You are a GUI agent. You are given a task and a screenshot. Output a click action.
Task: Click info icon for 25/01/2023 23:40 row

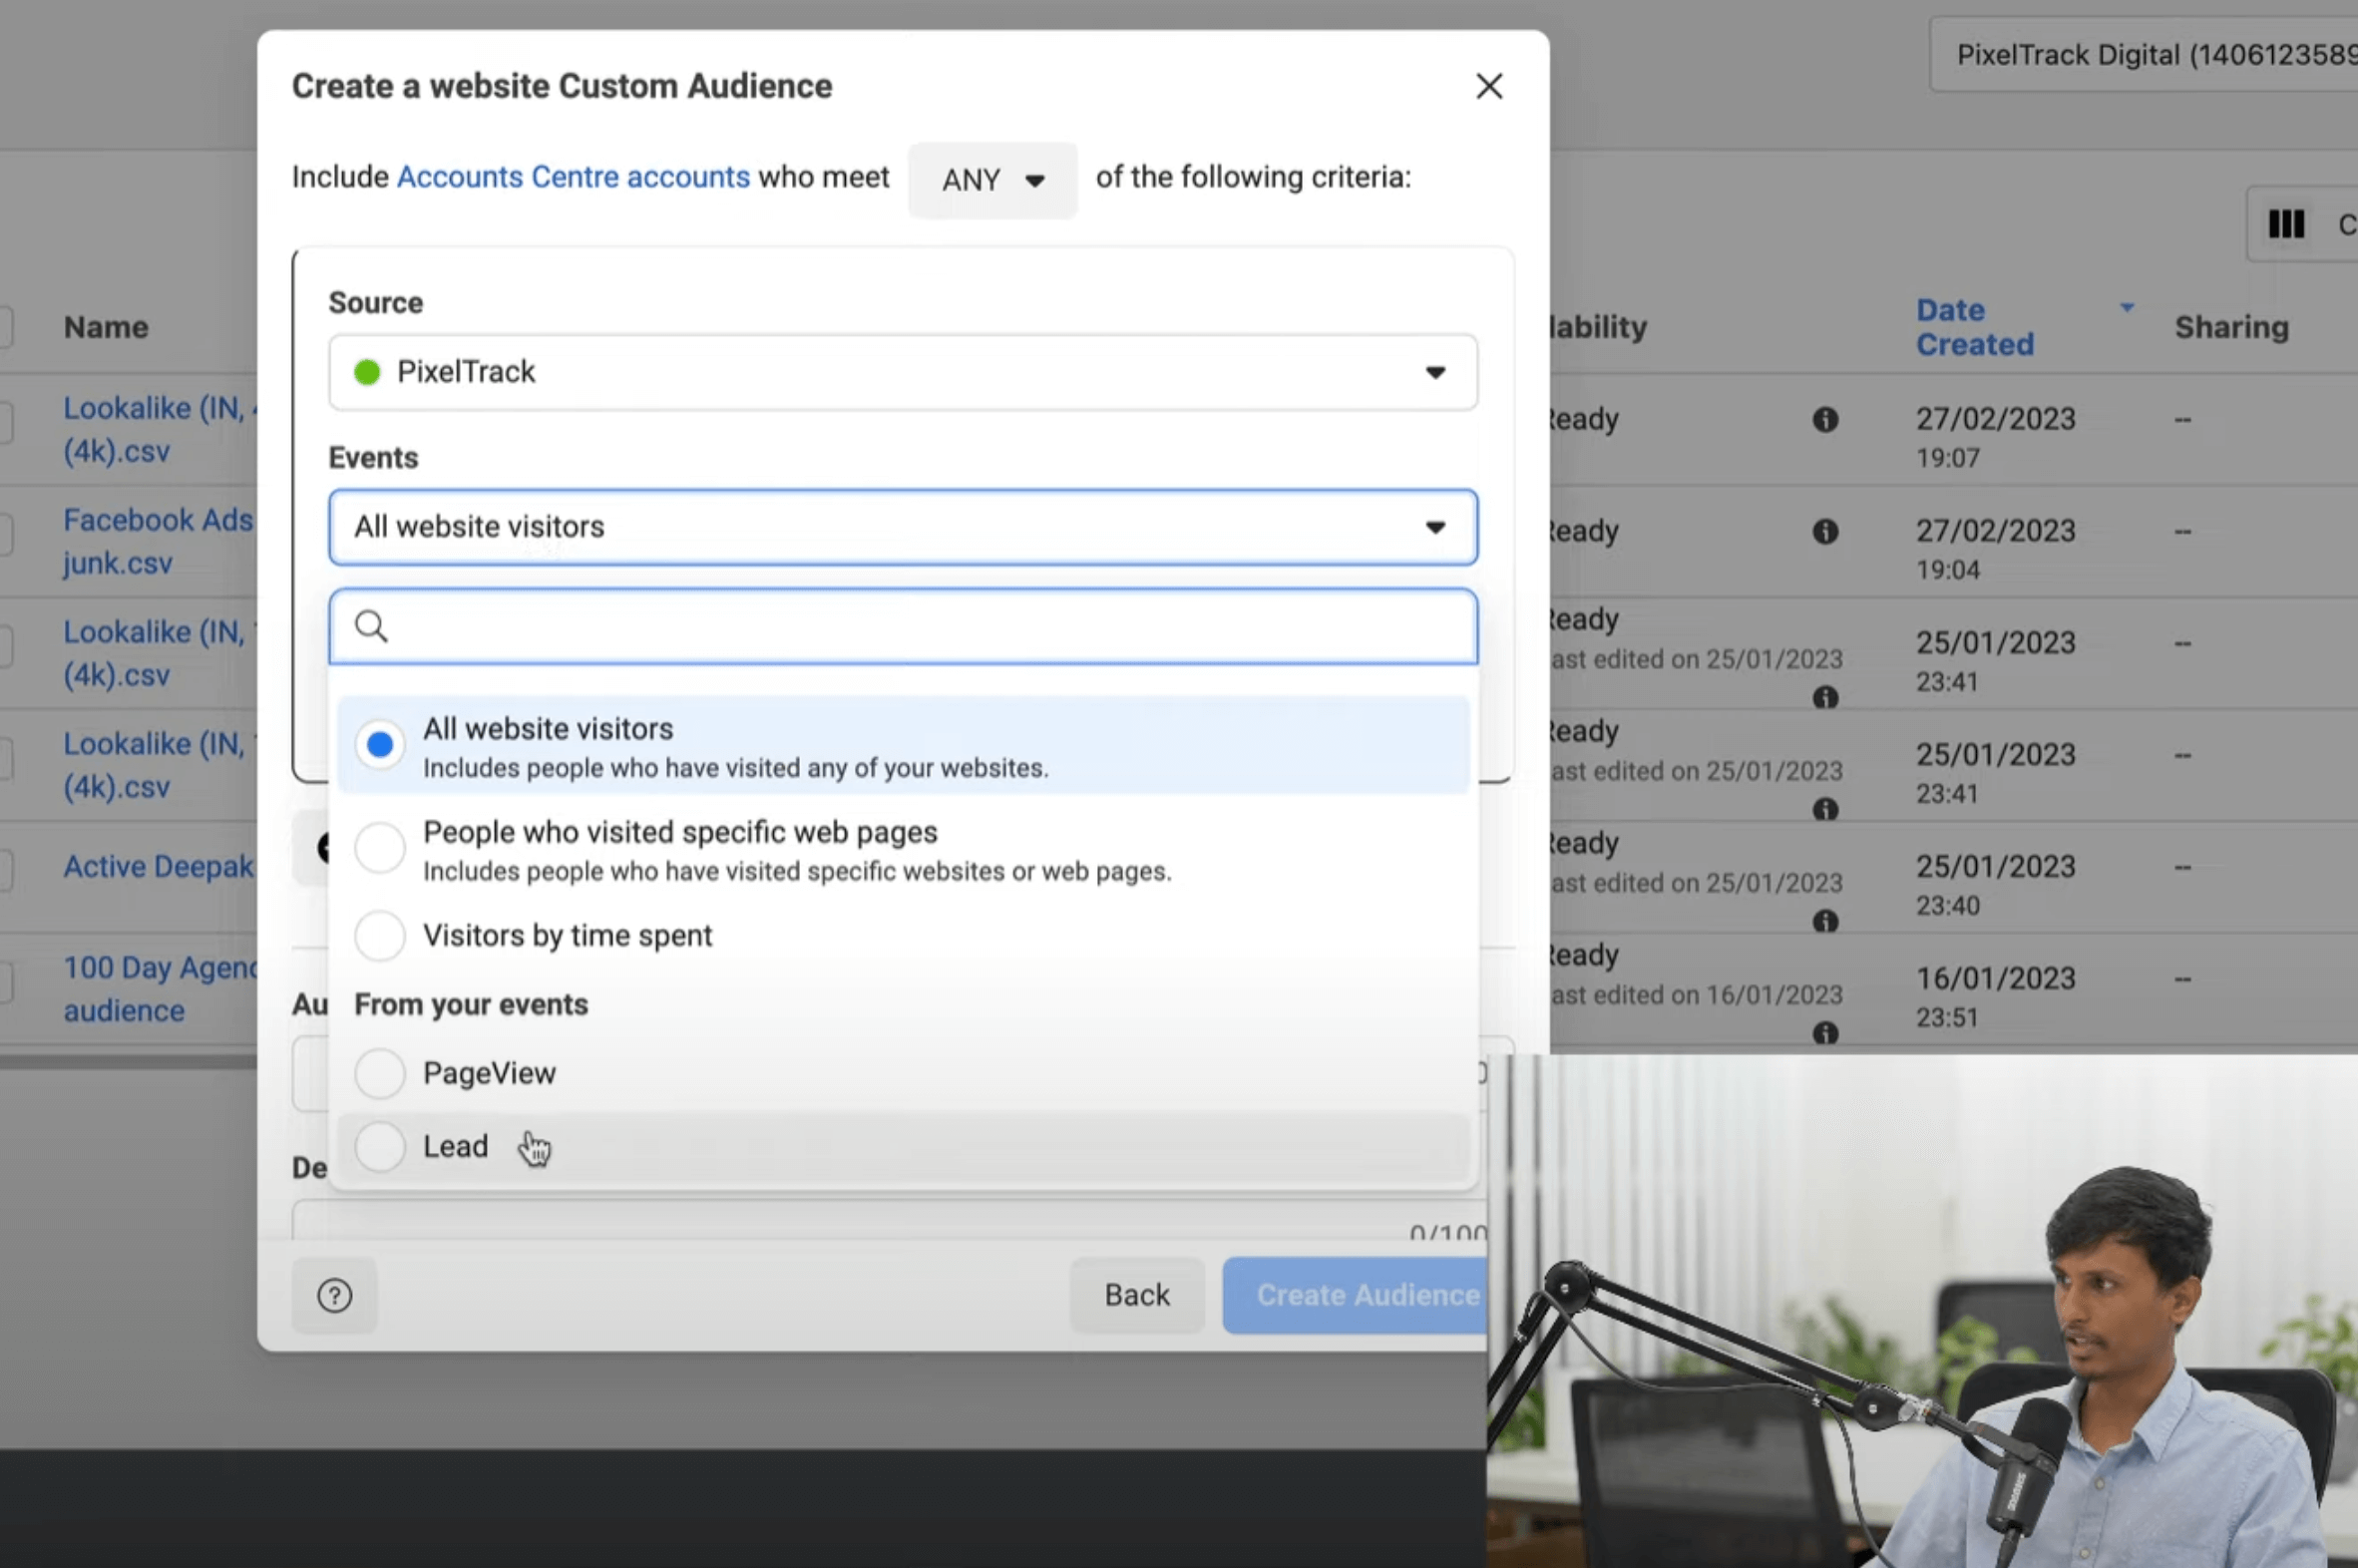coord(1825,919)
